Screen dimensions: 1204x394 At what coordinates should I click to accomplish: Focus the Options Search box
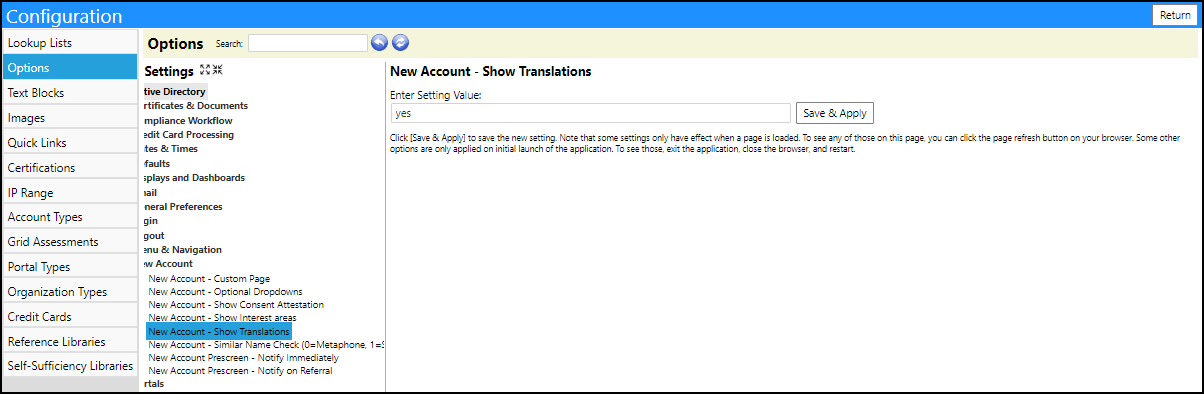tap(308, 43)
